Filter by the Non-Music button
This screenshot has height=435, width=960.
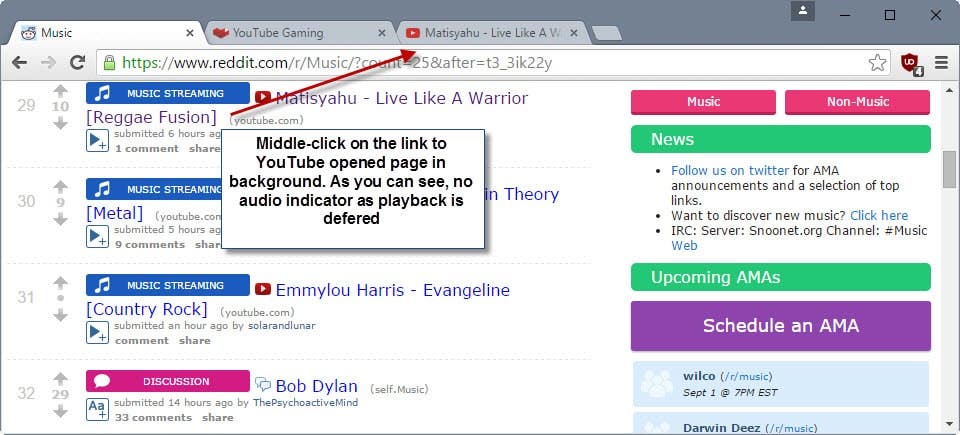[857, 102]
